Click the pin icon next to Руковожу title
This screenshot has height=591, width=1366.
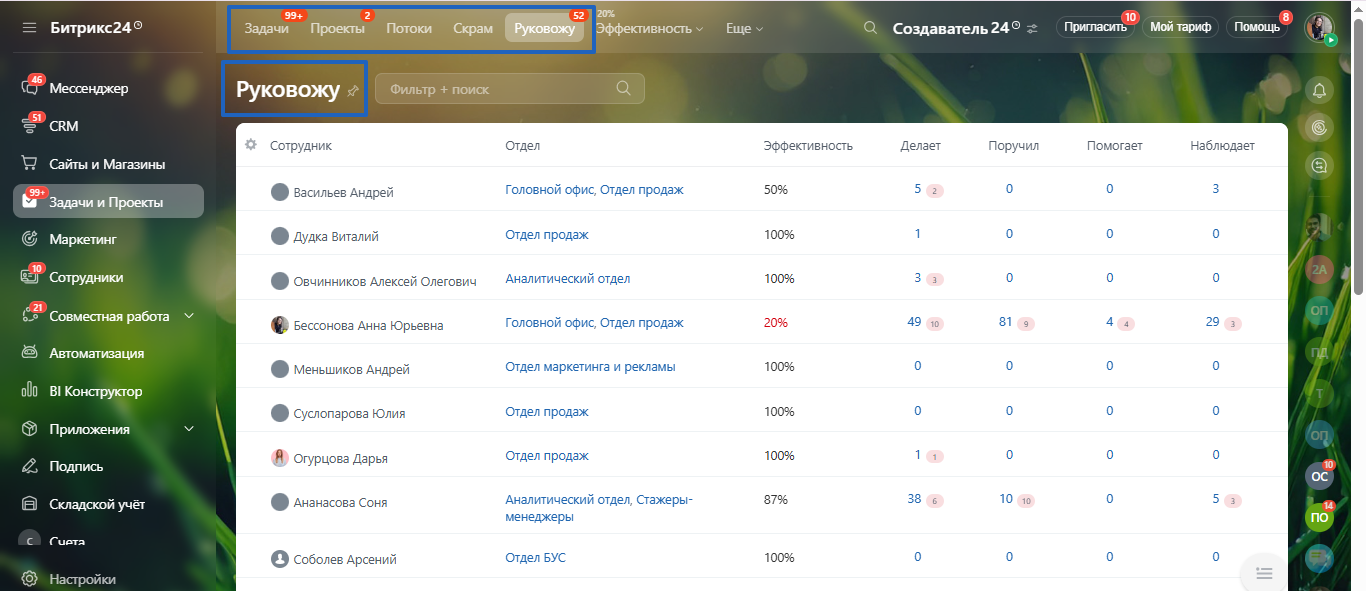click(353, 90)
